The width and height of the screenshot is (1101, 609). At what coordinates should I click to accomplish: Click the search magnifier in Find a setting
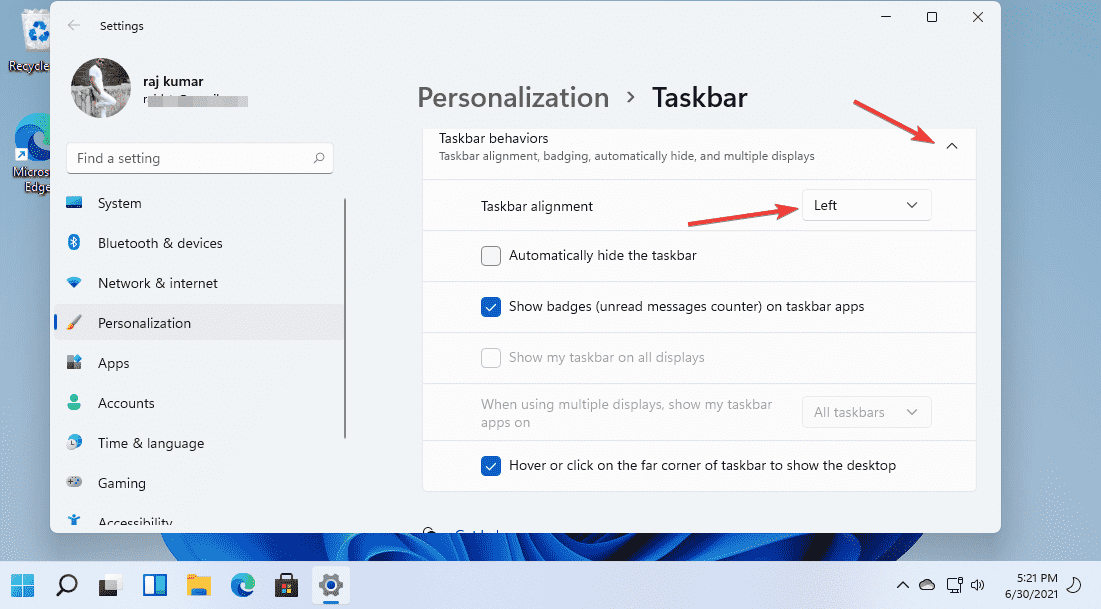click(319, 158)
